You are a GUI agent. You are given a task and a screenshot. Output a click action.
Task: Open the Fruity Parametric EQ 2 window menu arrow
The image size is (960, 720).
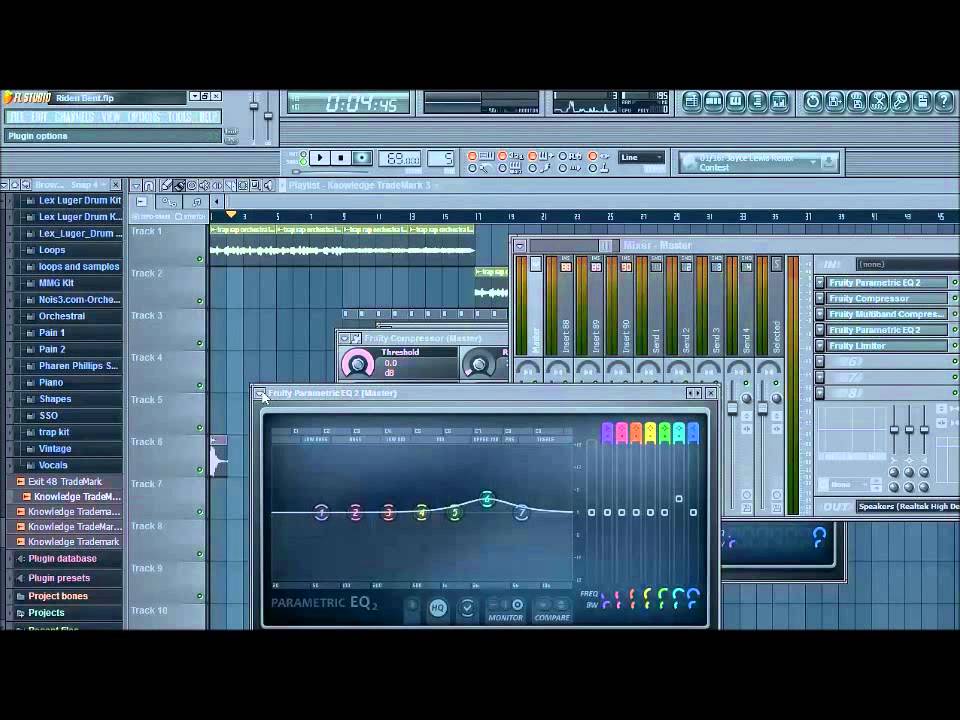coord(260,393)
